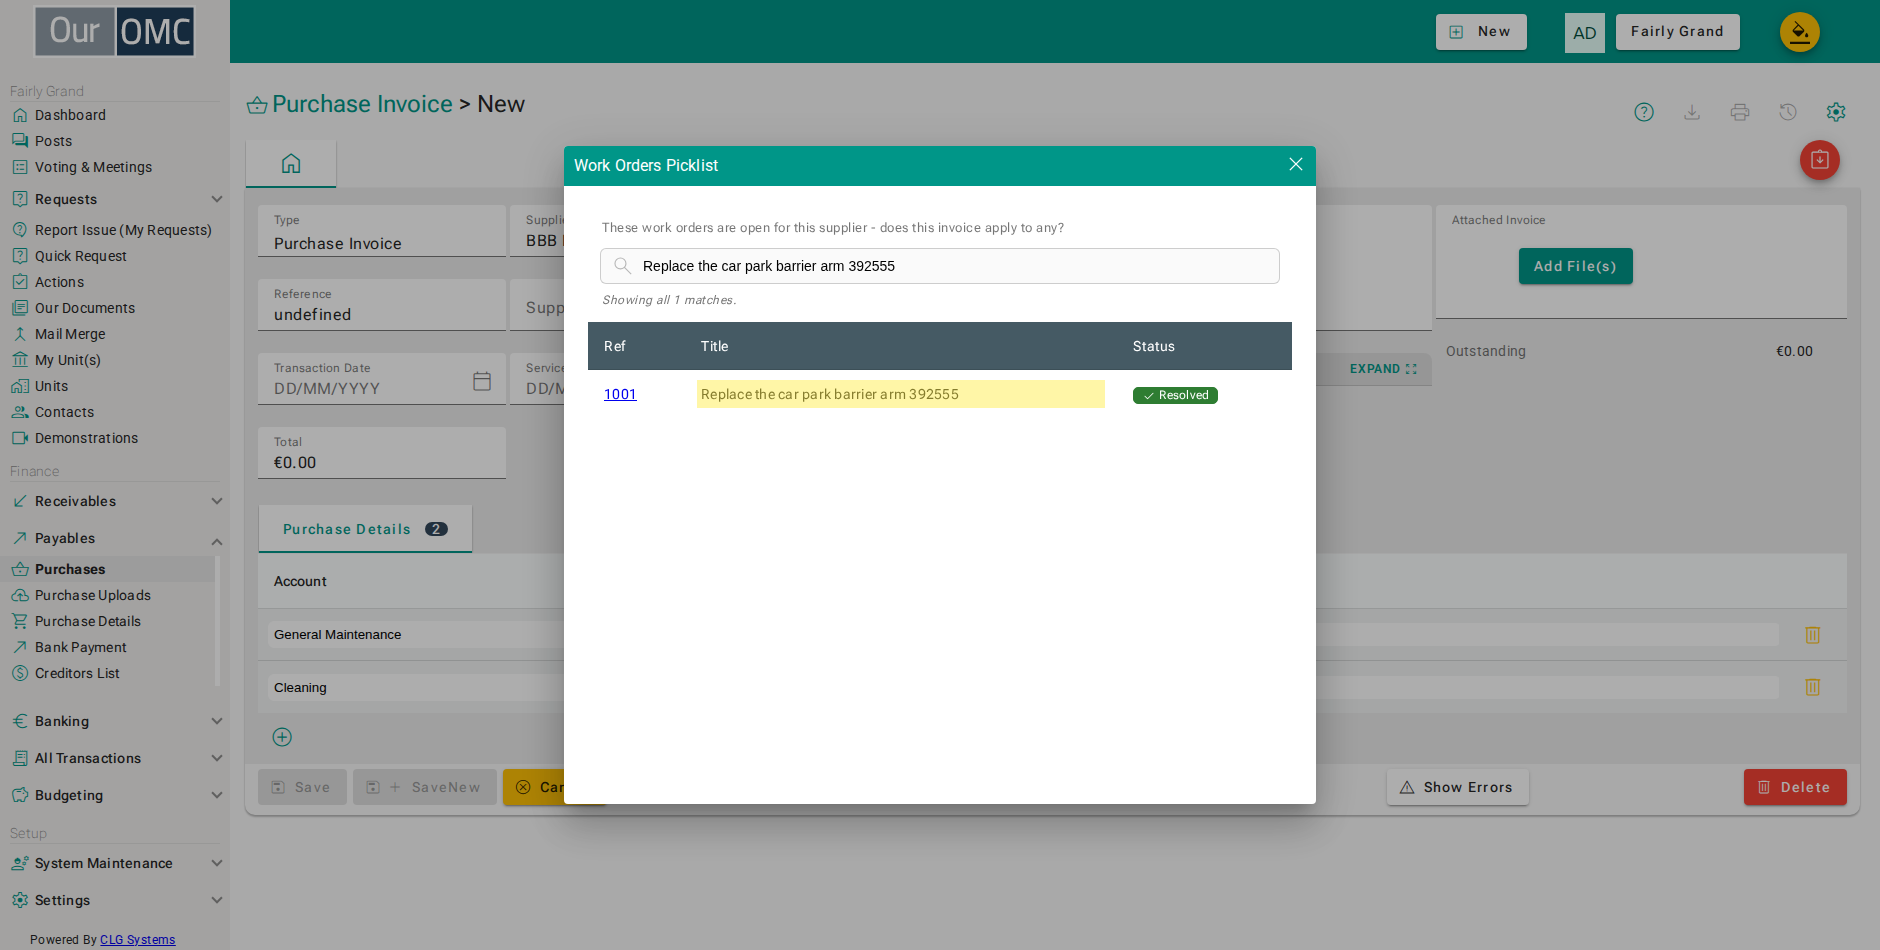Open work order reference 1001
The width and height of the screenshot is (1880, 950).
(620, 394)
